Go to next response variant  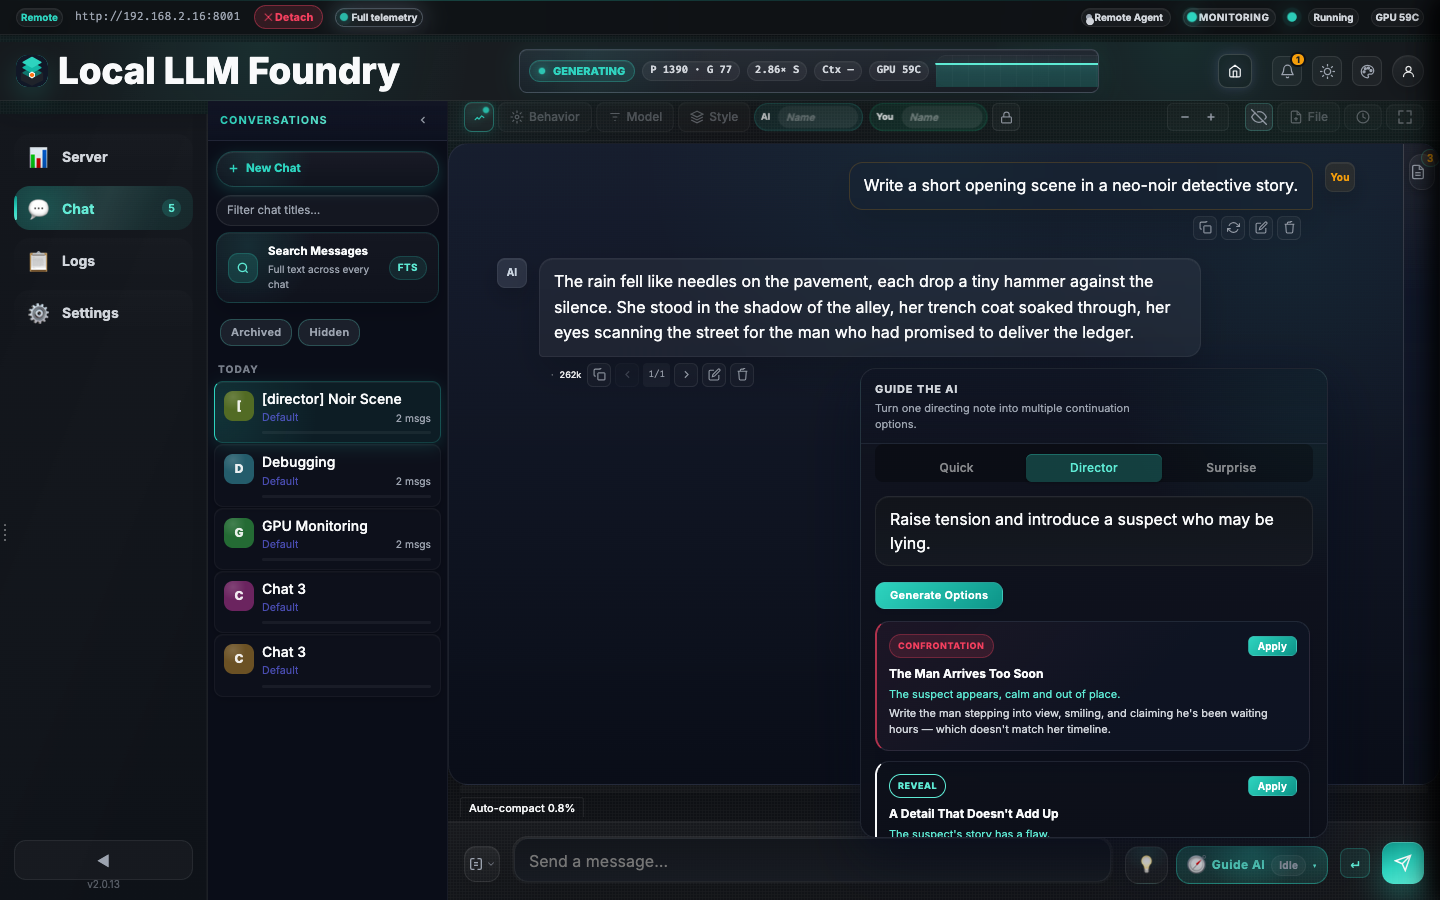coord(686,375)
